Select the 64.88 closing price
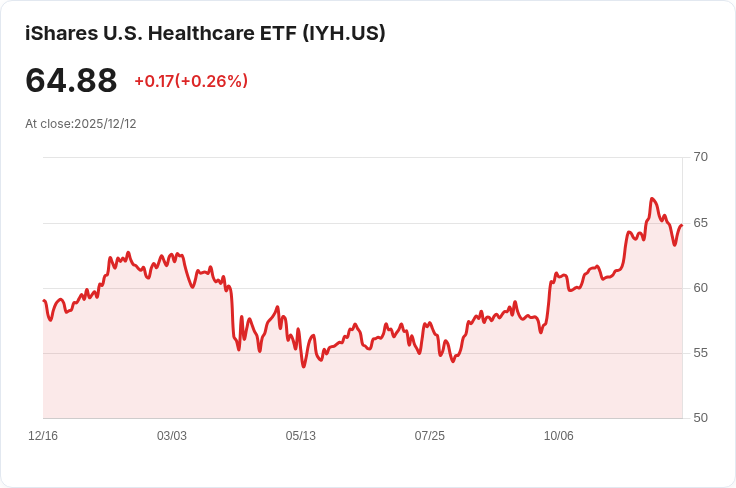 (x=71, y=80)
